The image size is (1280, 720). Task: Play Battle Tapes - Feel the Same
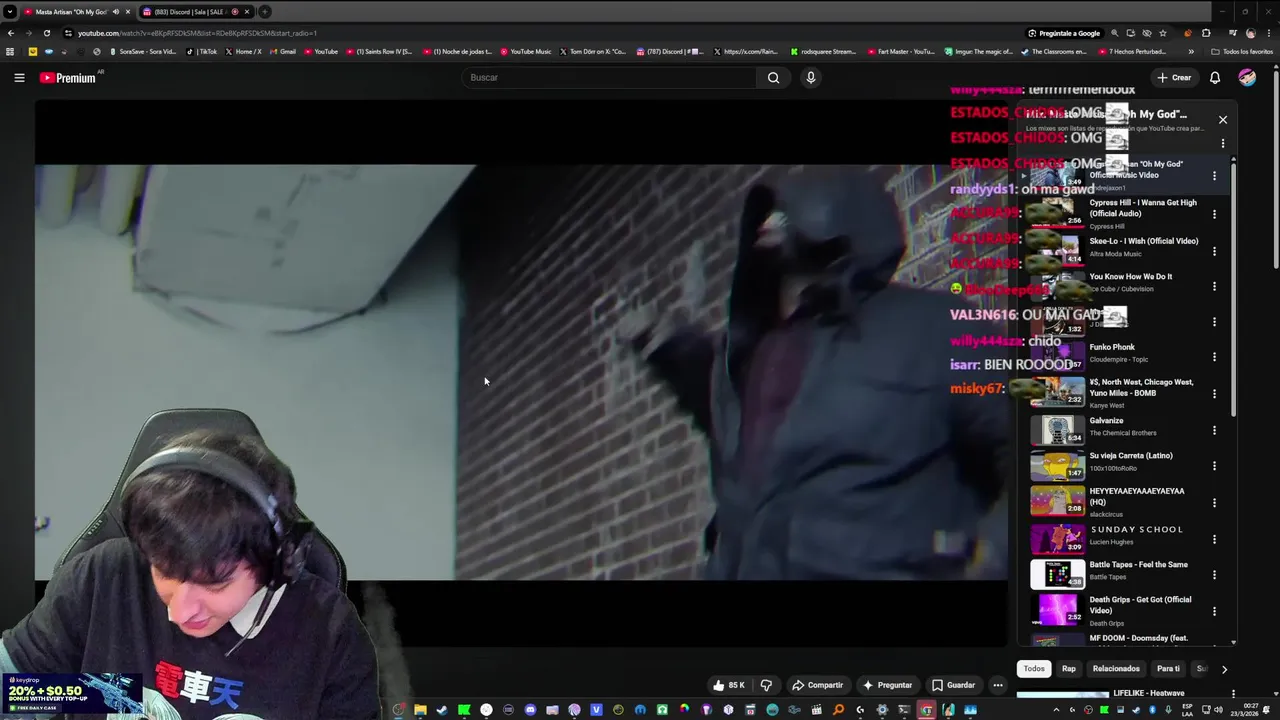point(1138,565)
